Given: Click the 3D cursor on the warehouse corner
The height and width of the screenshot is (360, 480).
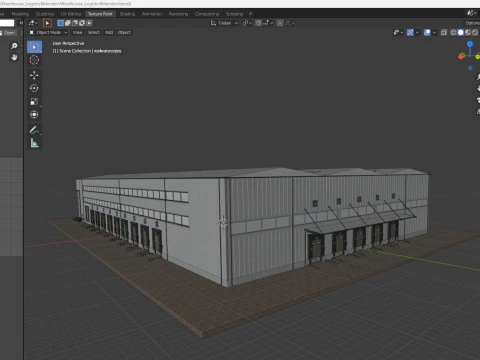Looking at the screenshot, I should click(223, 223).
